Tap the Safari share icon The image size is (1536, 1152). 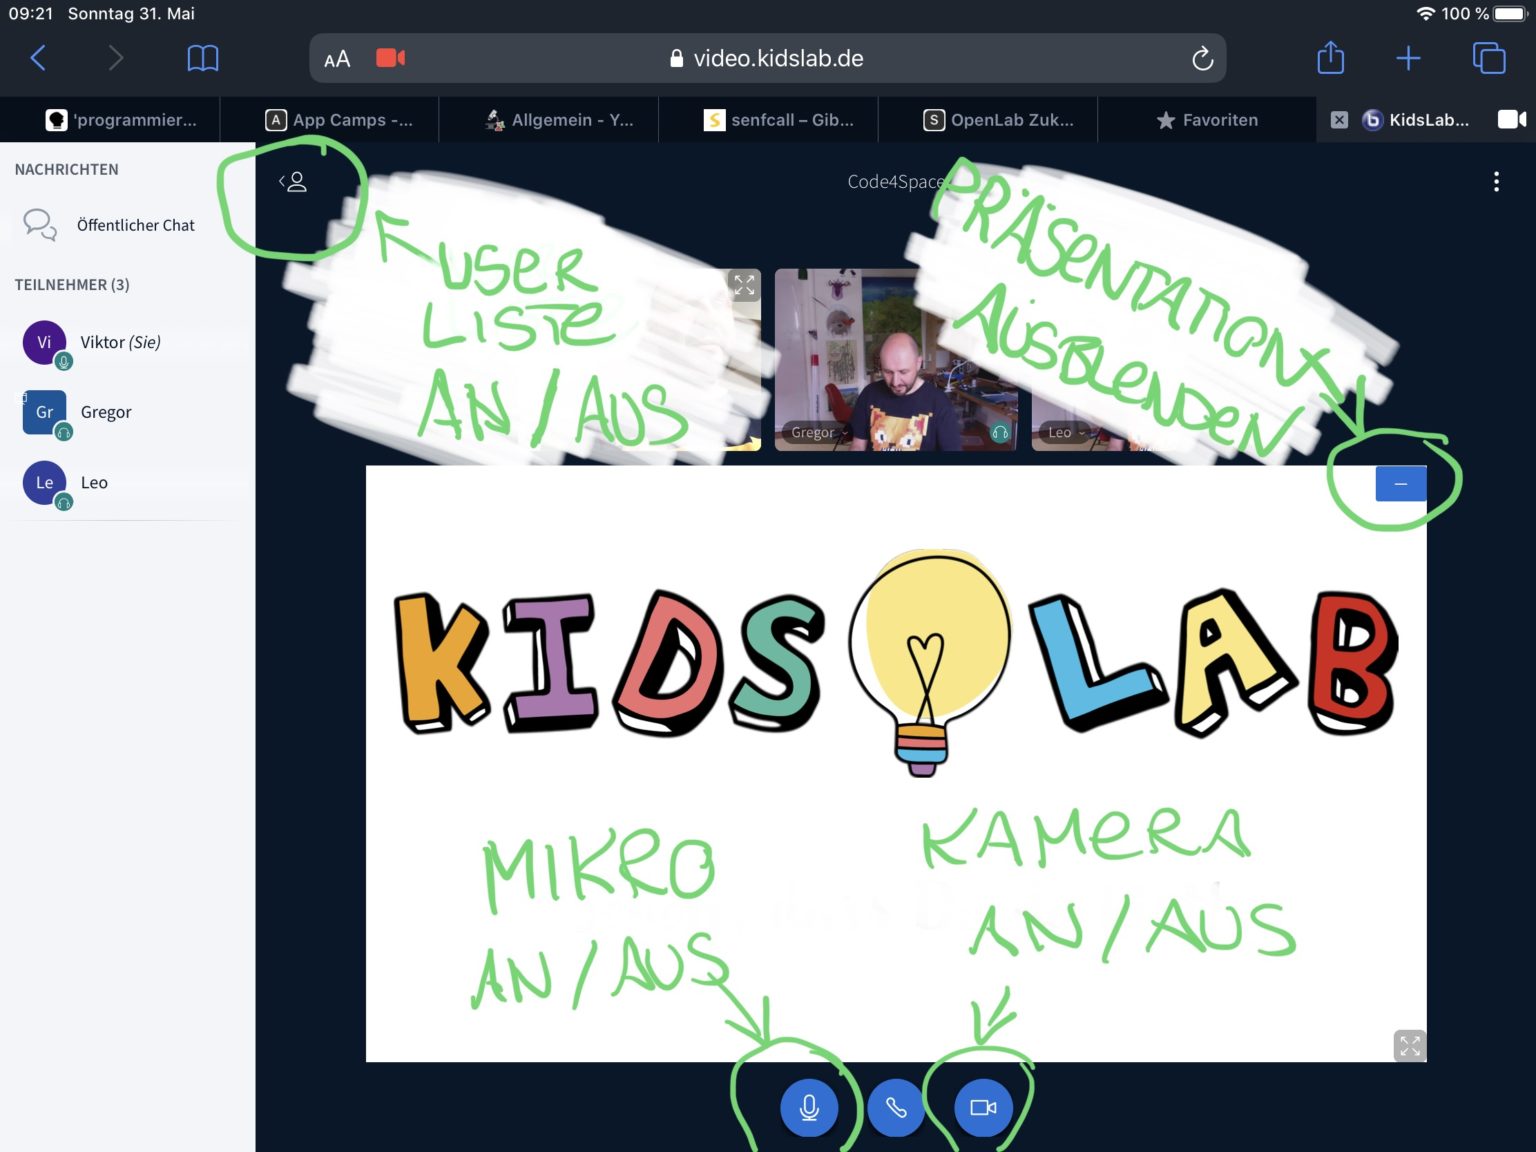tap(1330, 58)
